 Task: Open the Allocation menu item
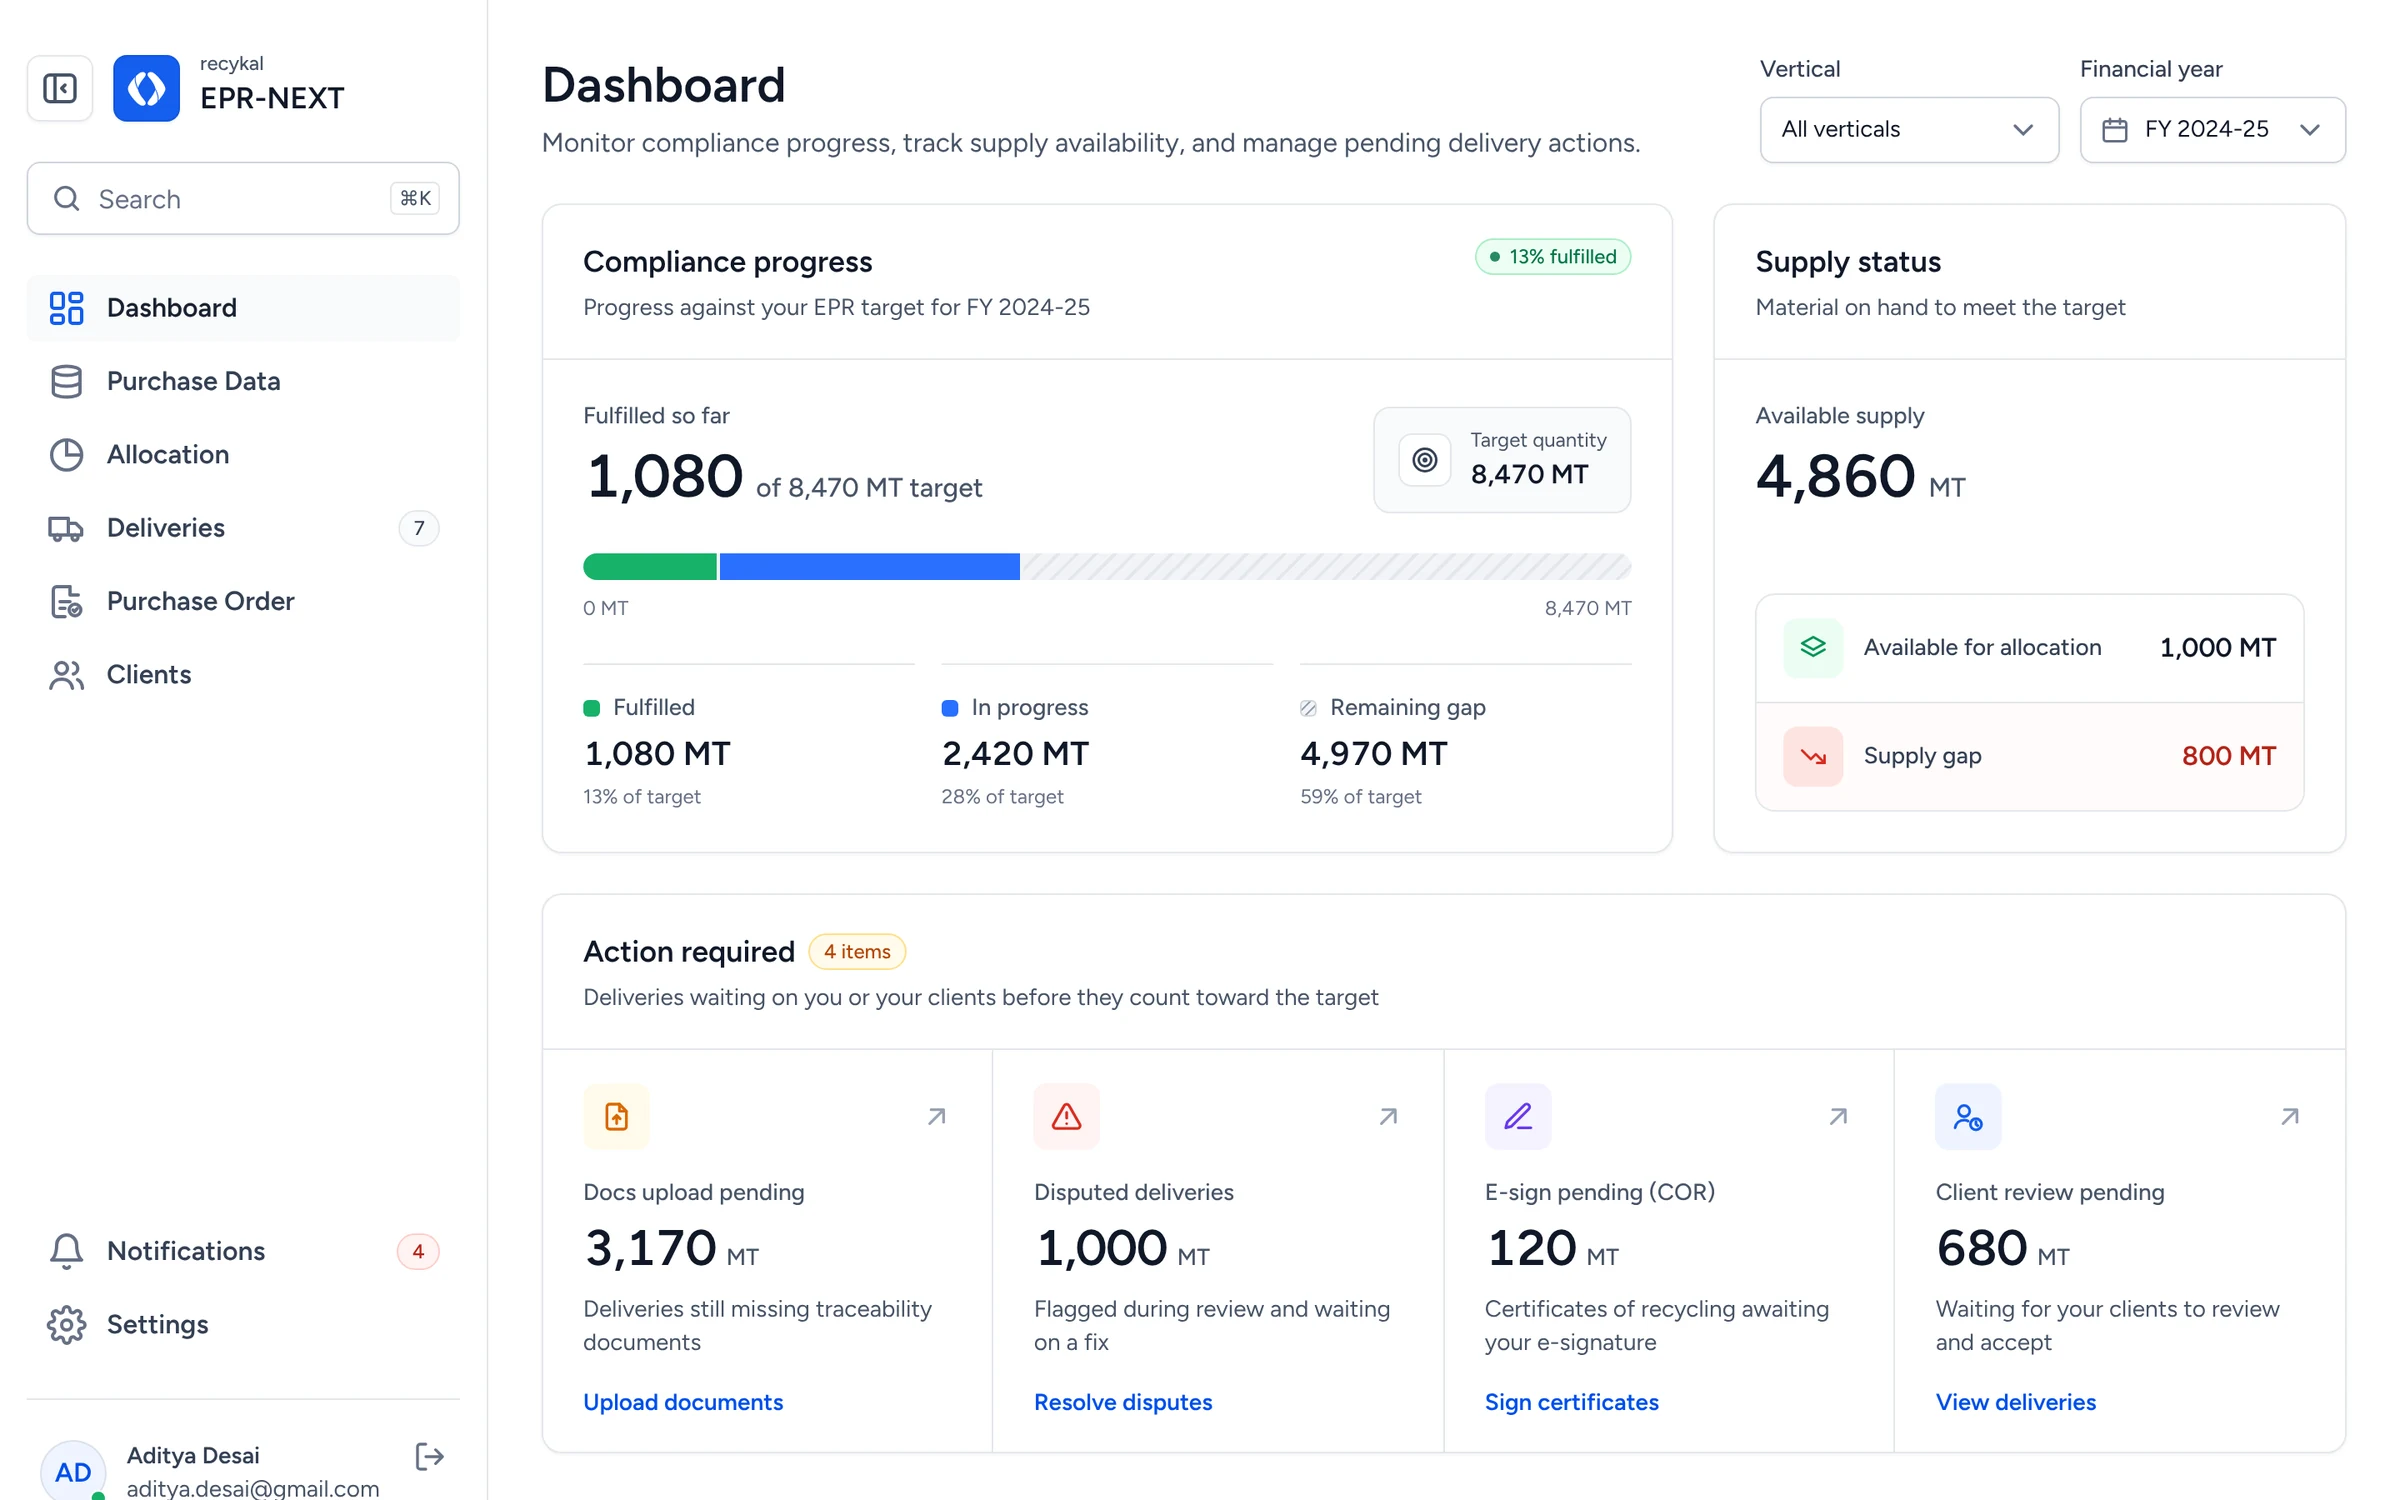coord(243,454)
